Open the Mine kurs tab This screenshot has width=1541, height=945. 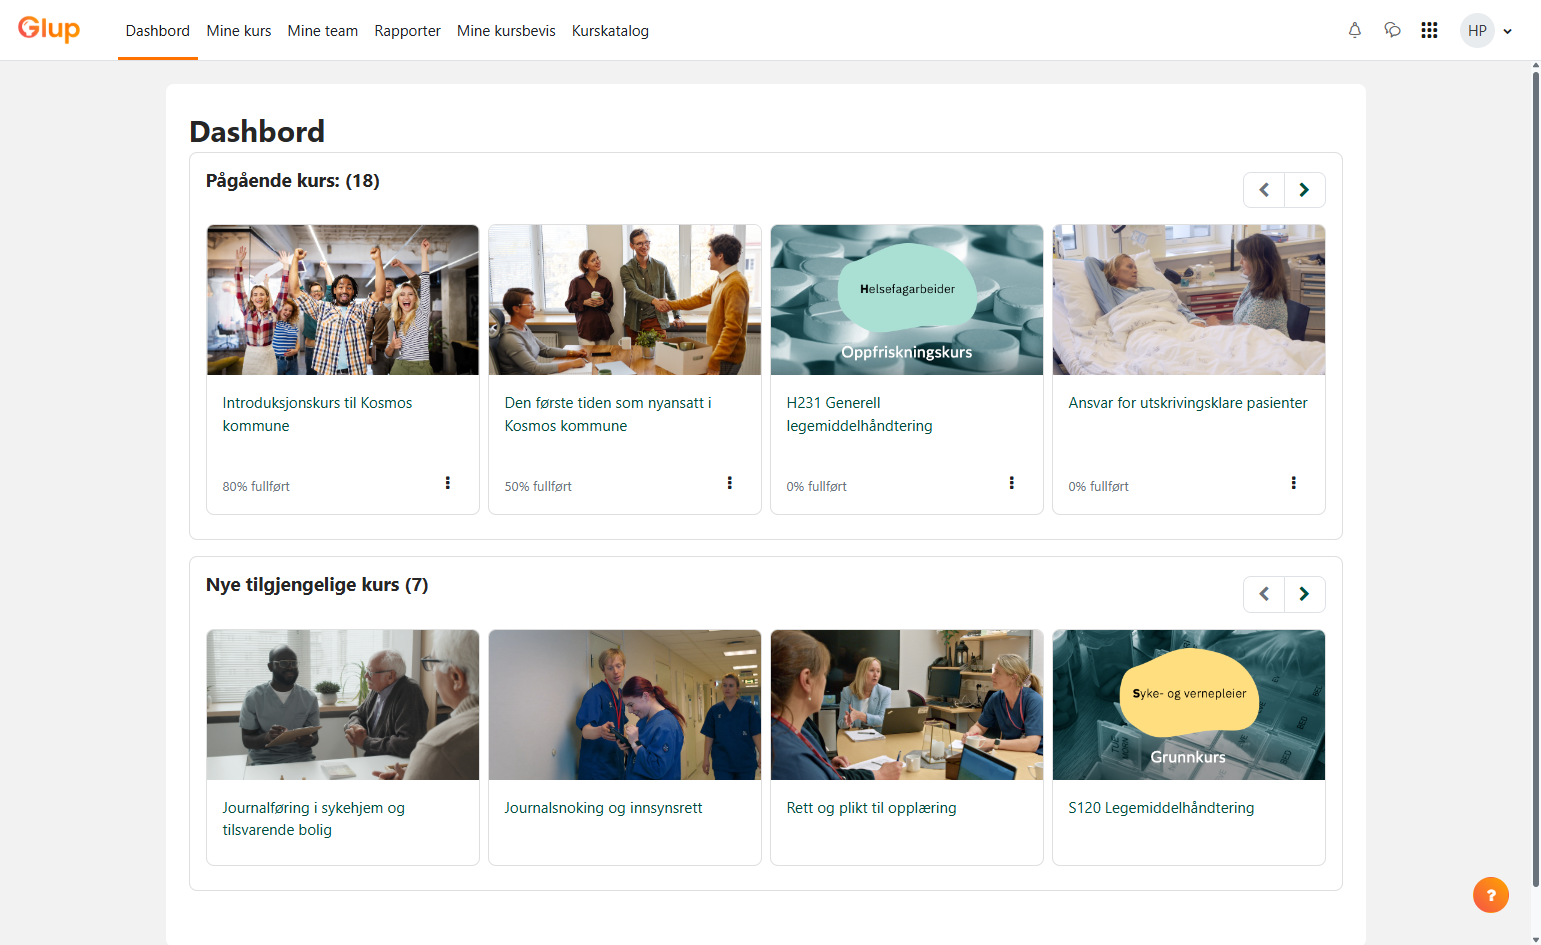coord(239,31)
